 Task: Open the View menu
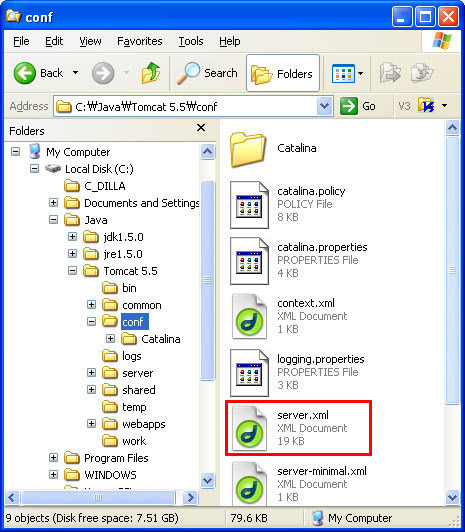click(90, 41)
